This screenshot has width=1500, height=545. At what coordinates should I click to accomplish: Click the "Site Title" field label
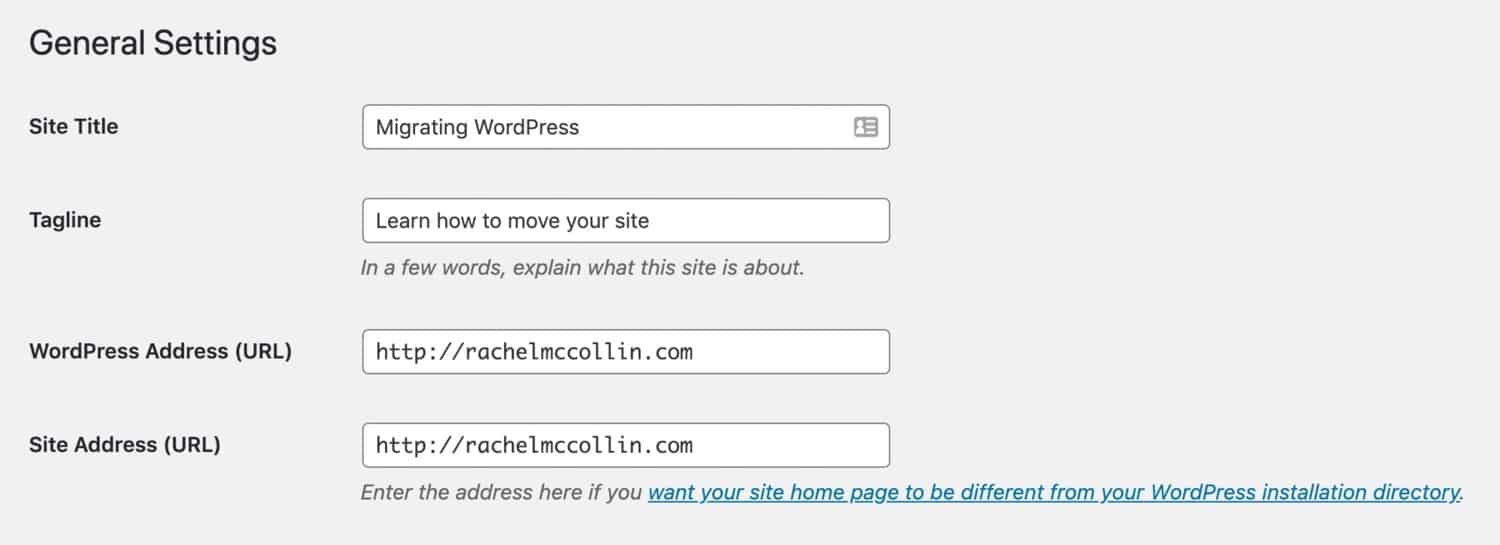pos(74,127)
